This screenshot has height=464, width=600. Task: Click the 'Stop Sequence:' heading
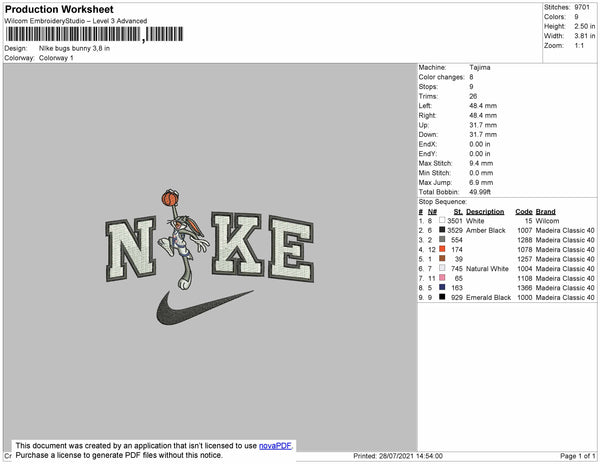[442, 202]
